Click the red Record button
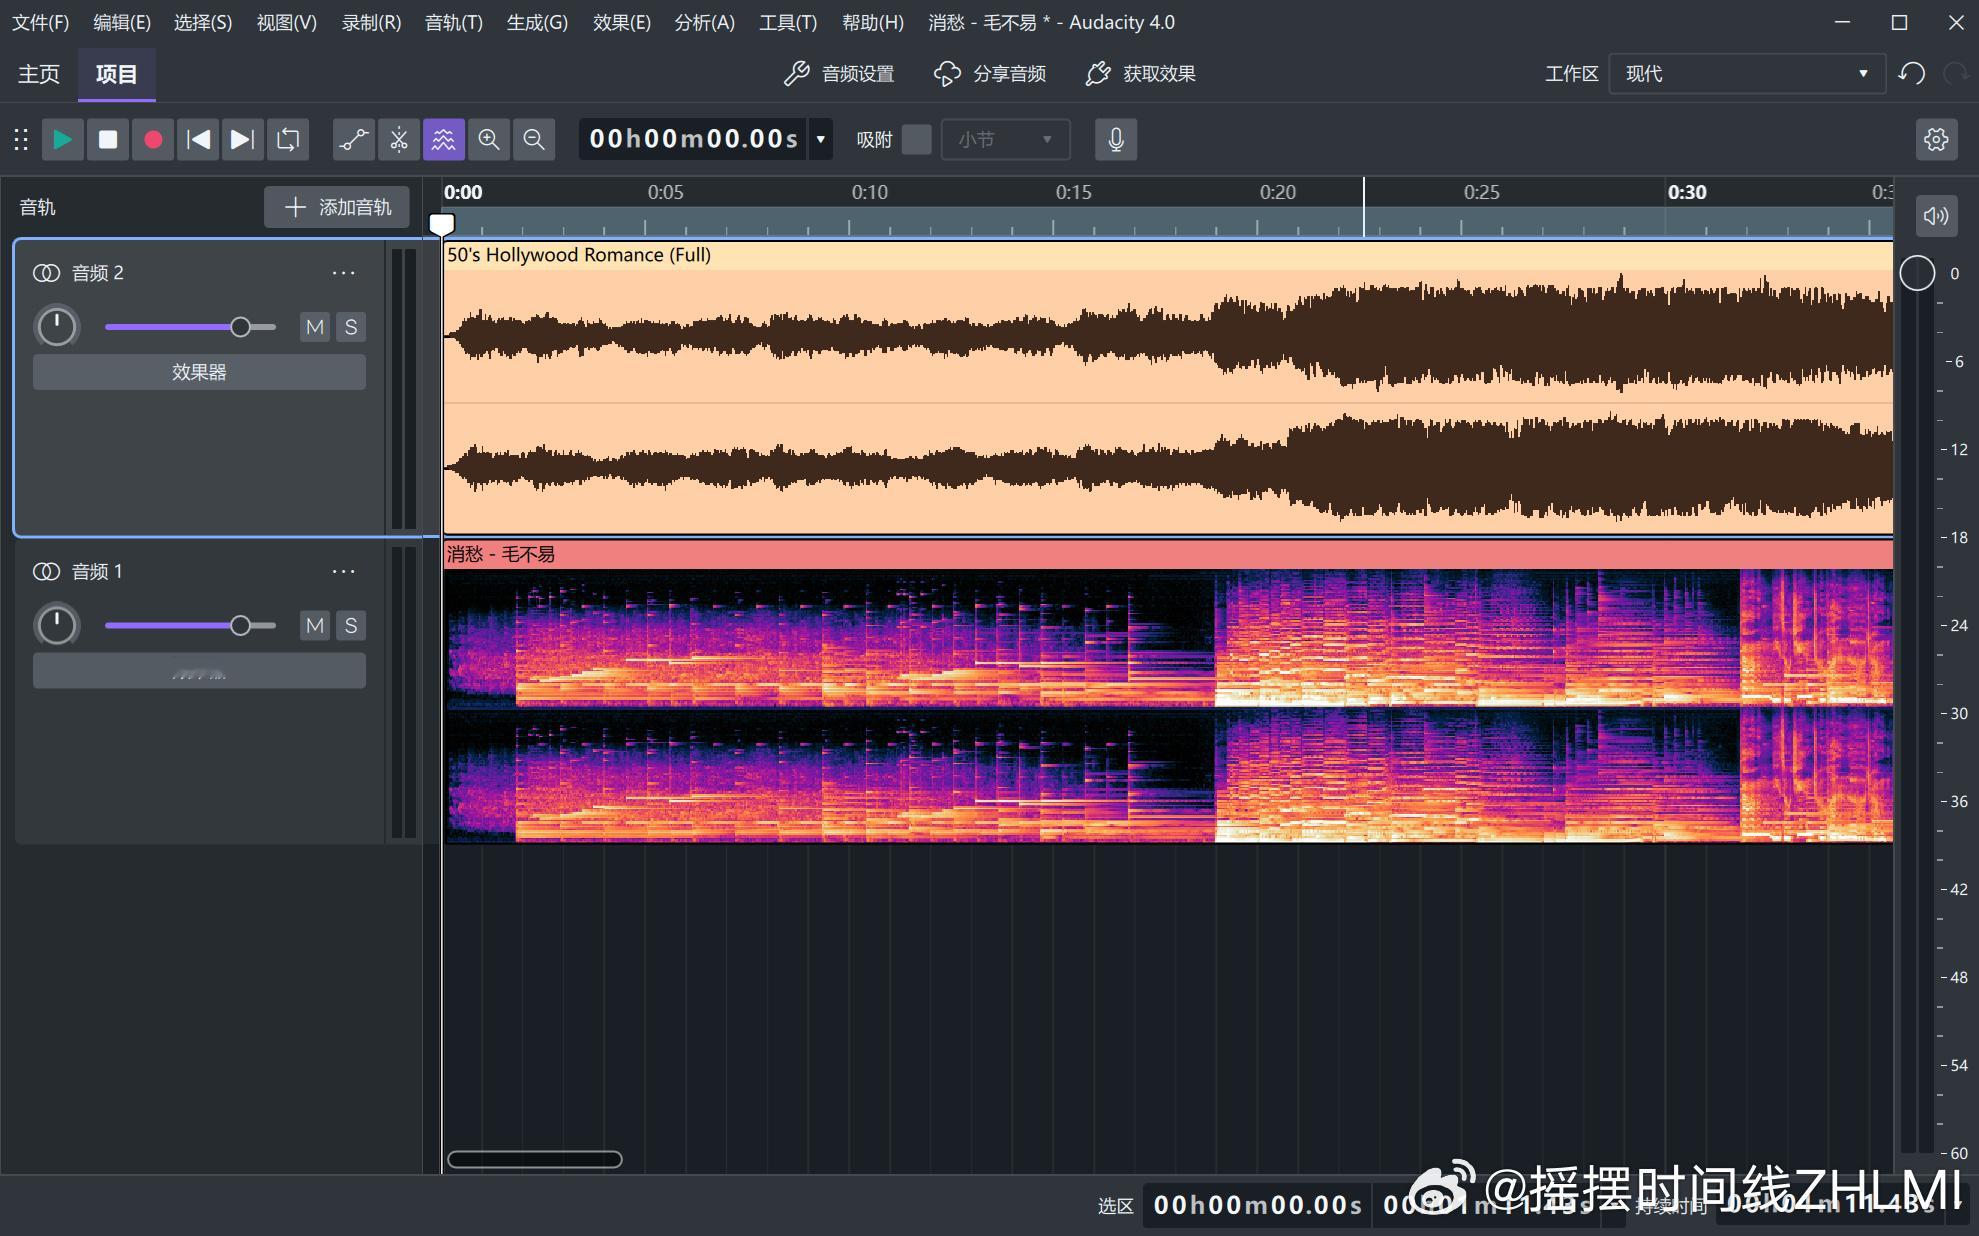 click(153, 139)
